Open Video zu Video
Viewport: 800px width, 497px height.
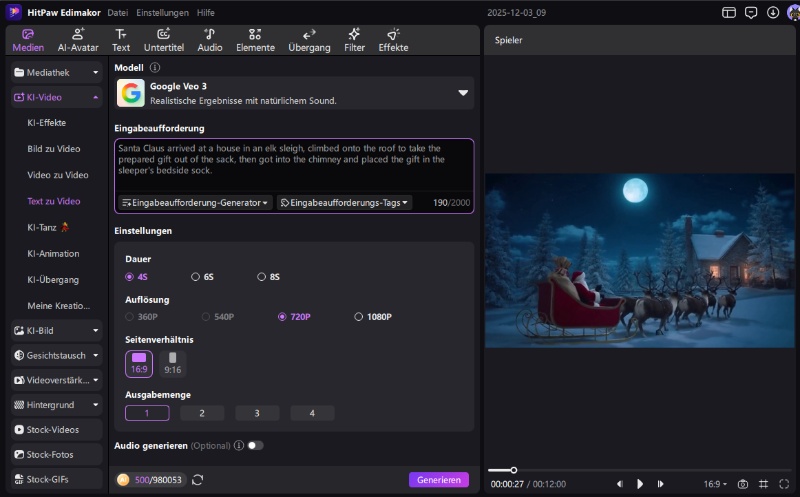(x=58, y=175)
